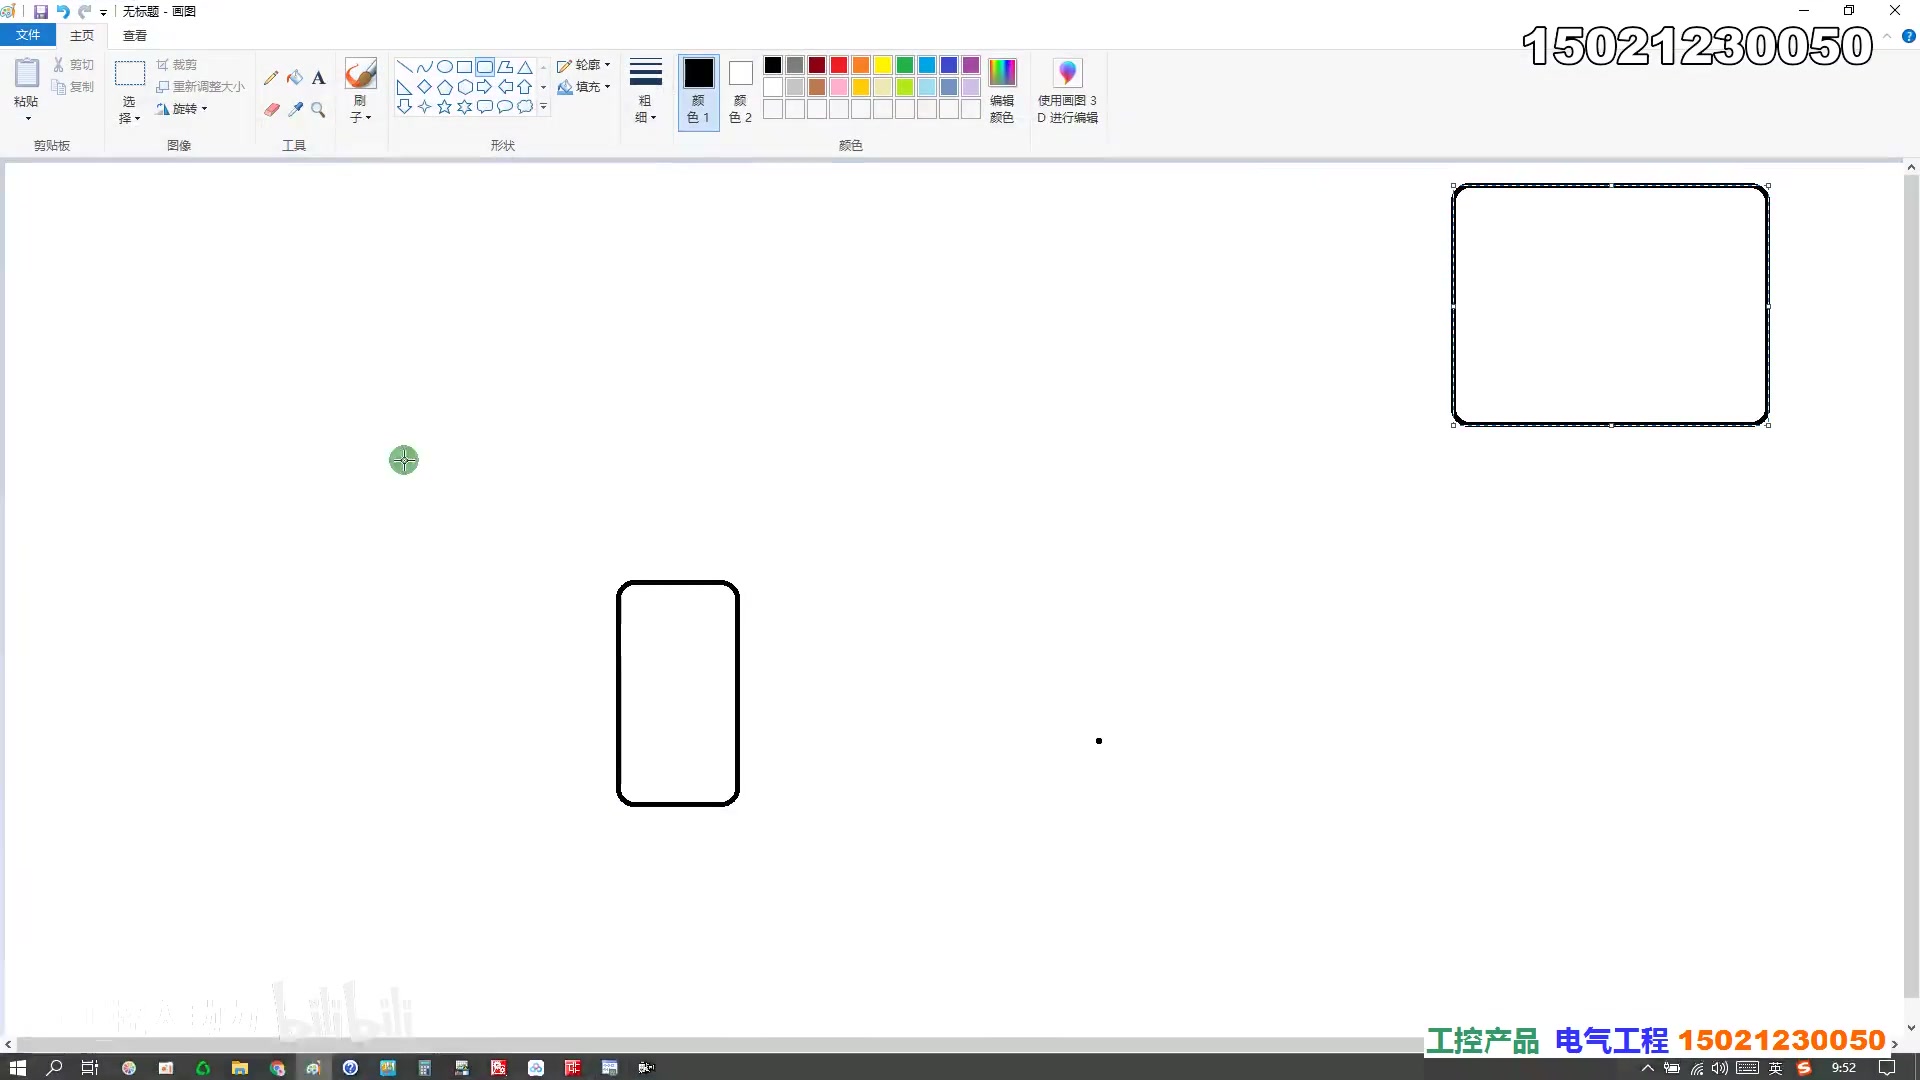This screenshot has height=1080, width=1920.
Task: Select the Color picker eyedropper tool
Action: click(295, 109)
